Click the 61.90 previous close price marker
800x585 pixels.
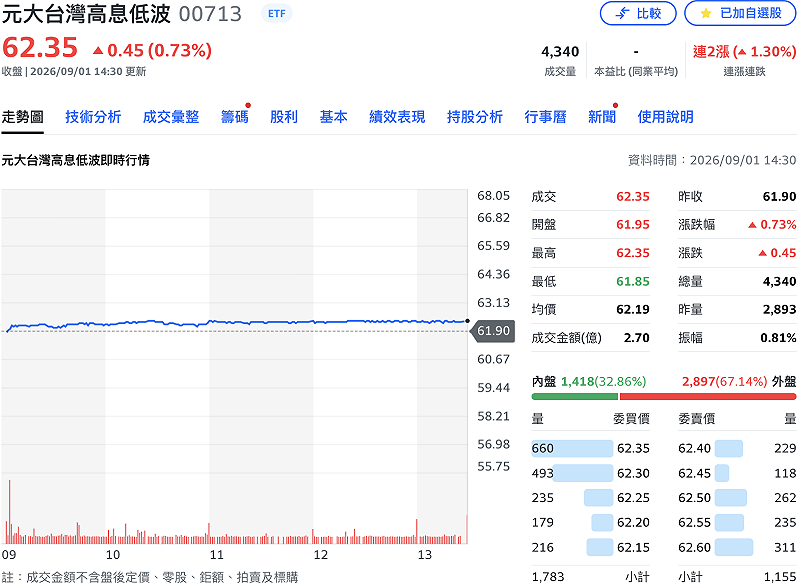pos(492,331)
